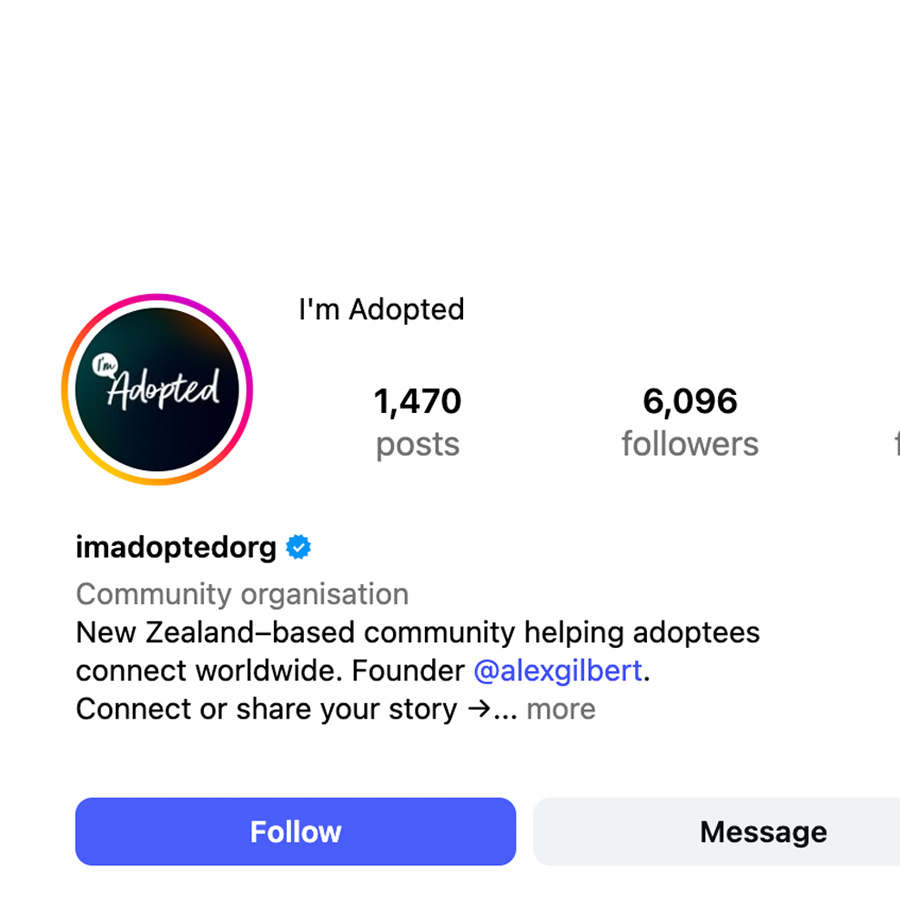This screenshot has width=900, height=900.
Task: Click the Community organisation category label
Action: (241, 594)
